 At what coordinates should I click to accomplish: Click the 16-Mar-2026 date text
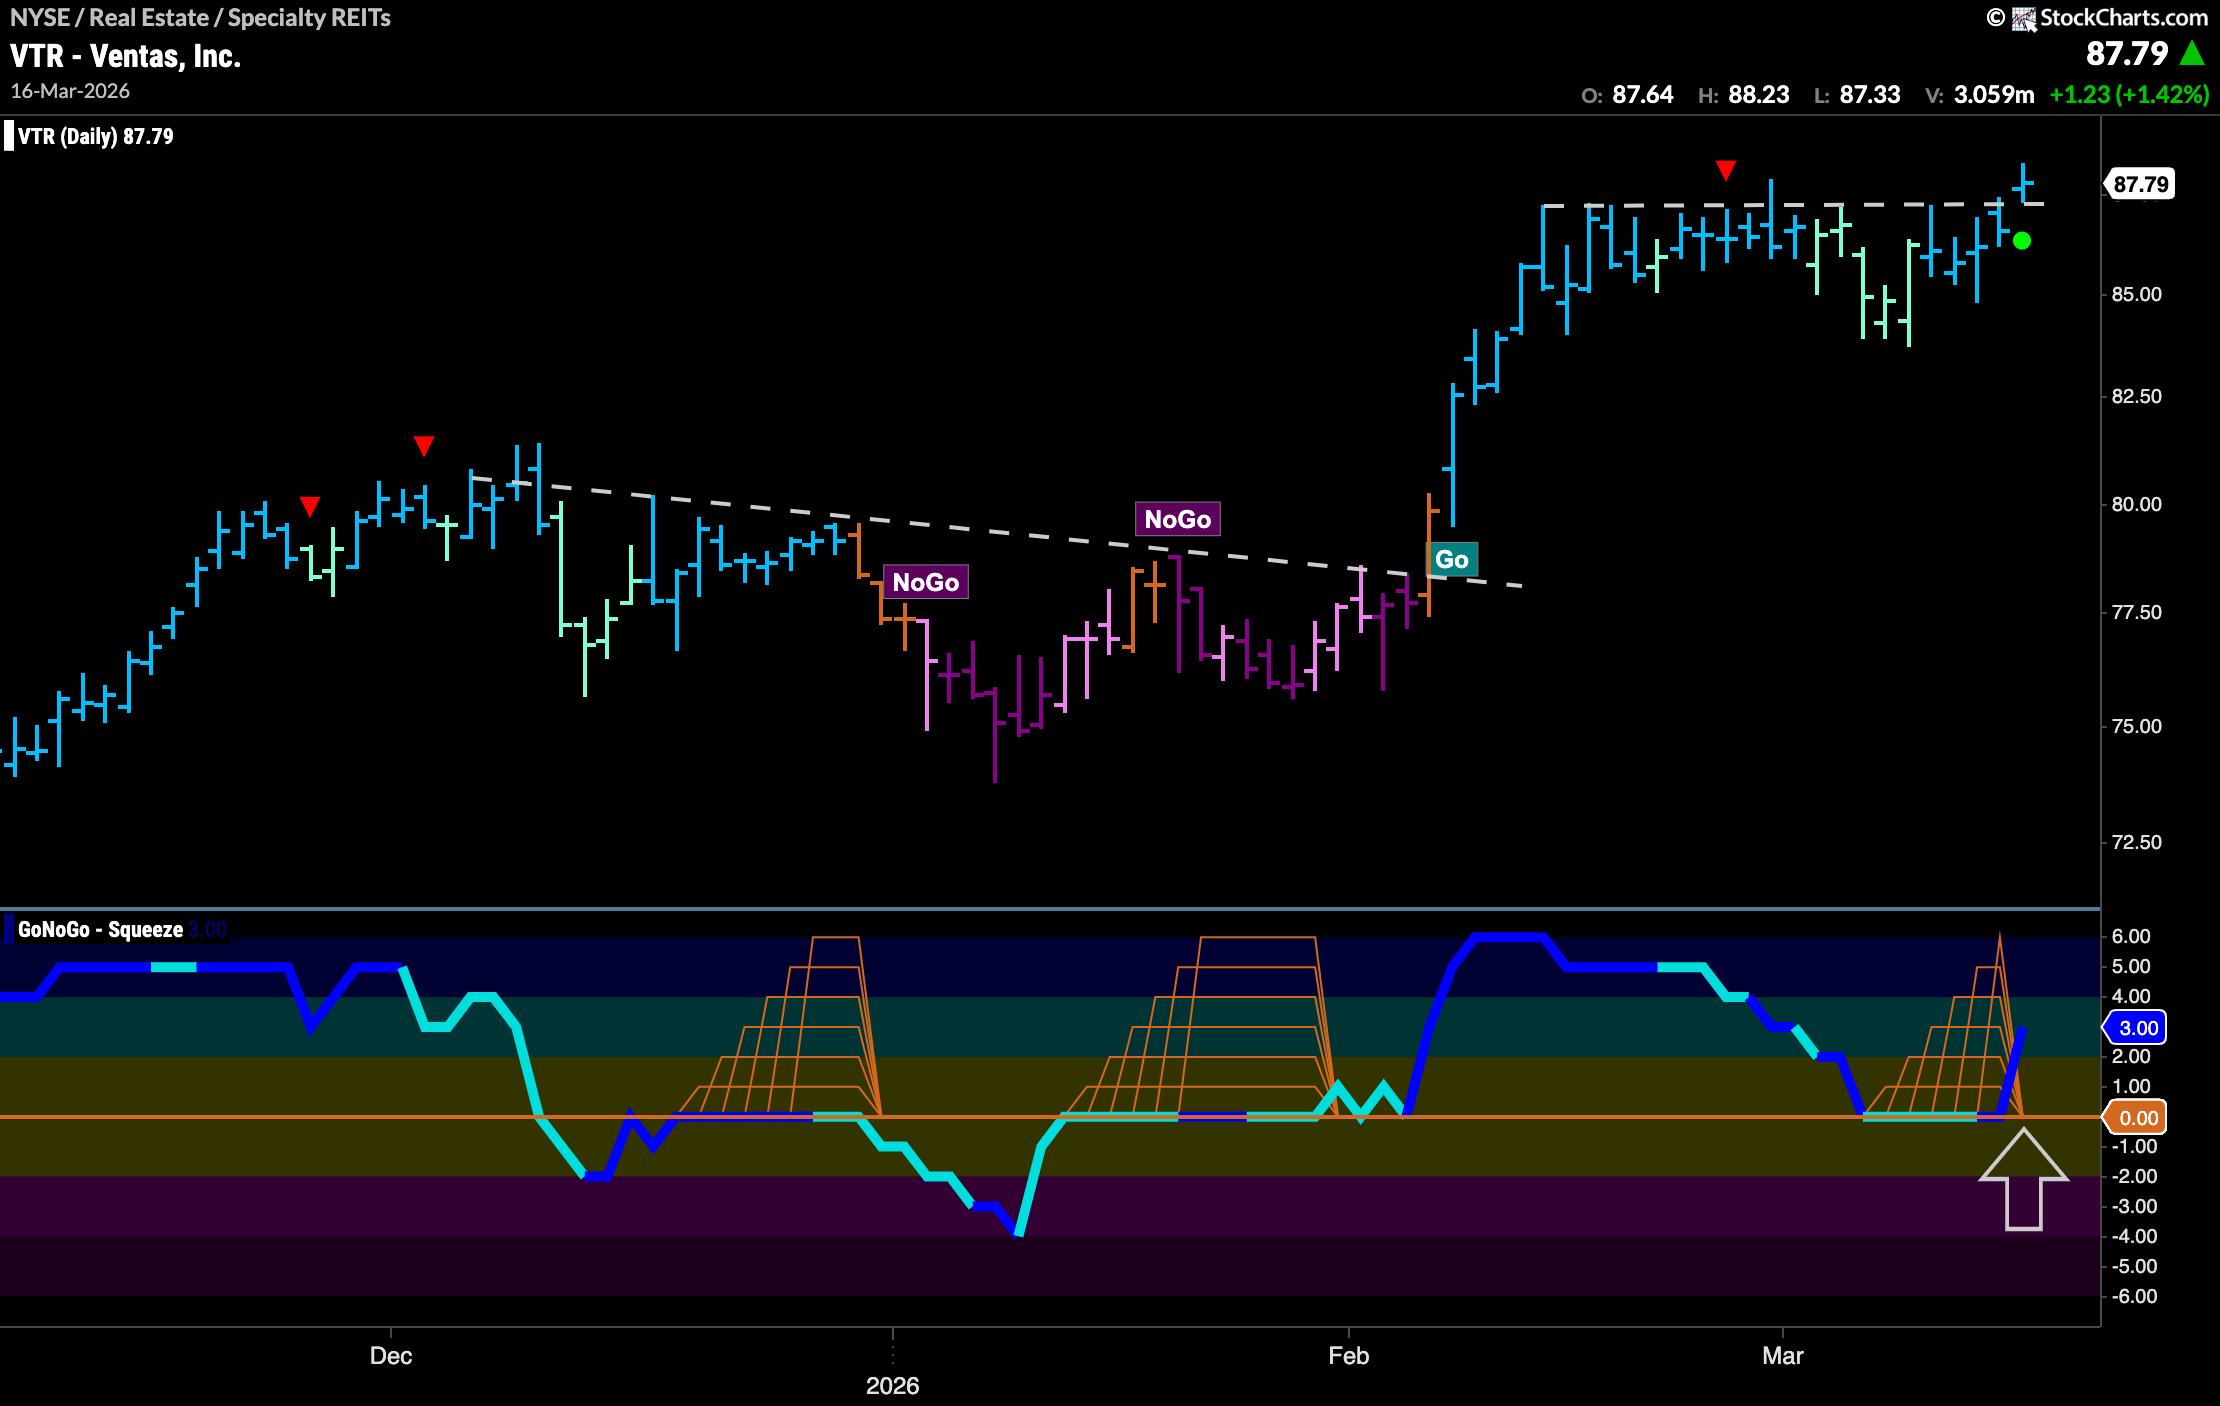[x=70, y=91]
